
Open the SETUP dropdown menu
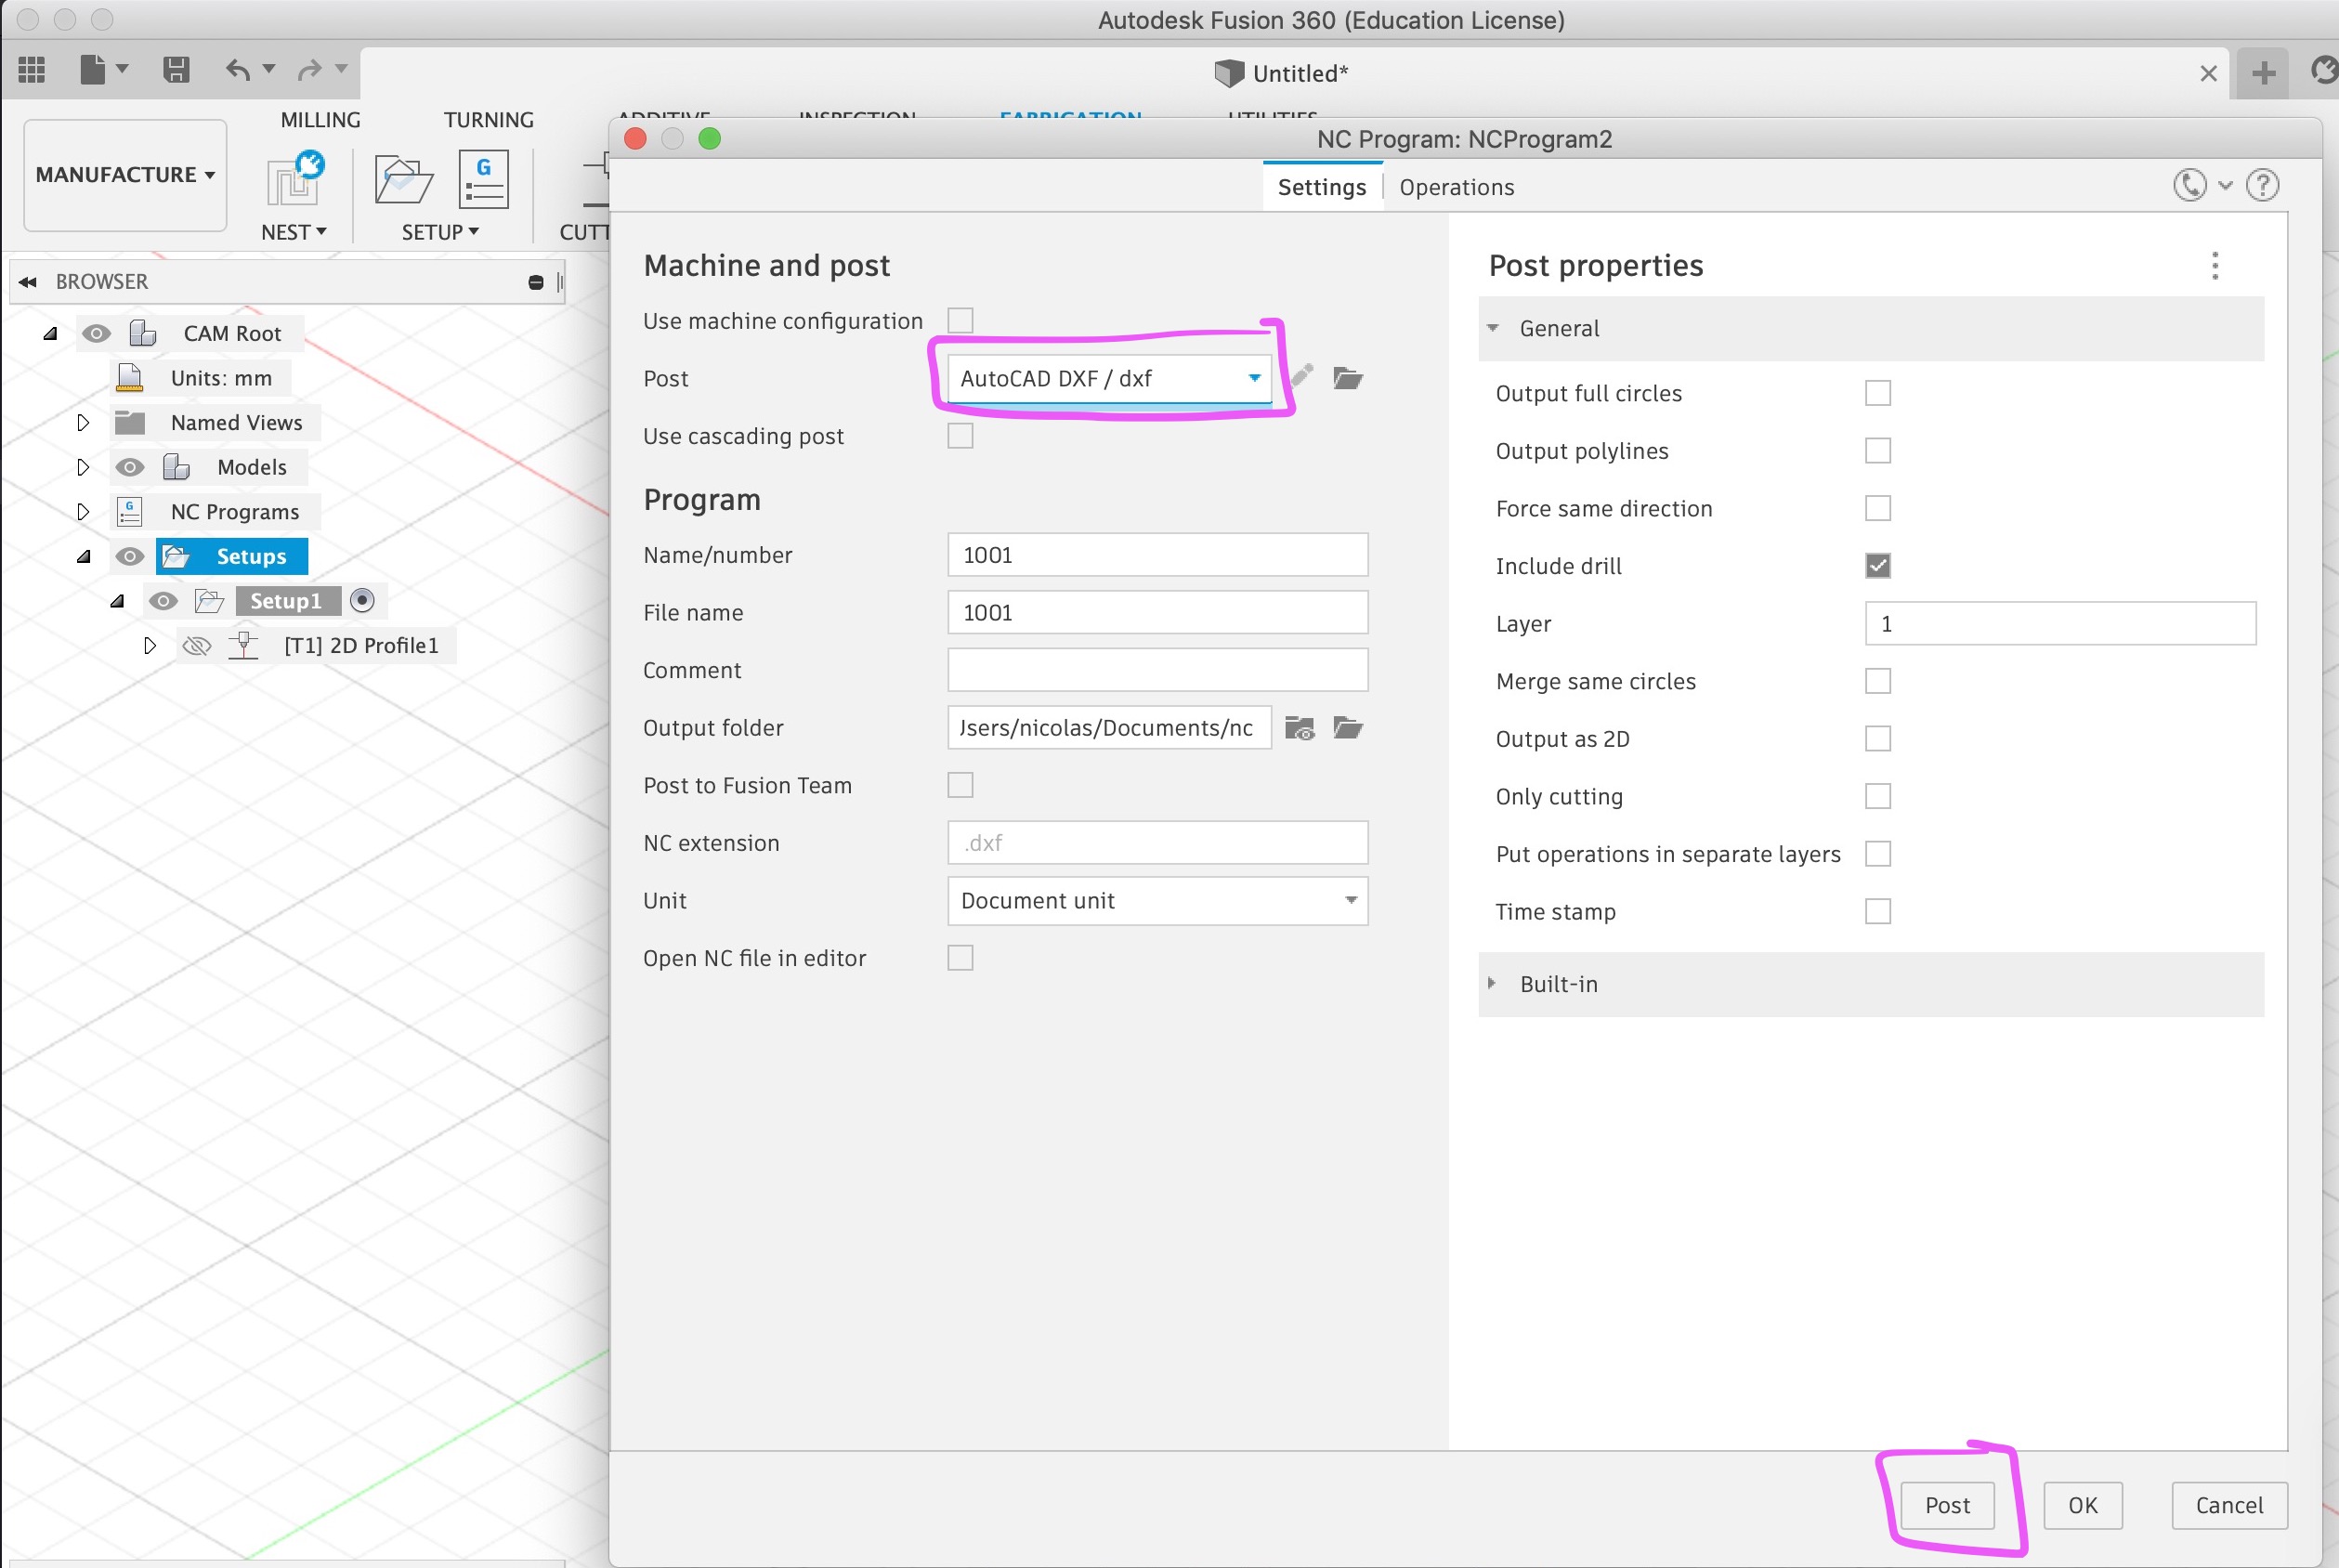point(440,232)
